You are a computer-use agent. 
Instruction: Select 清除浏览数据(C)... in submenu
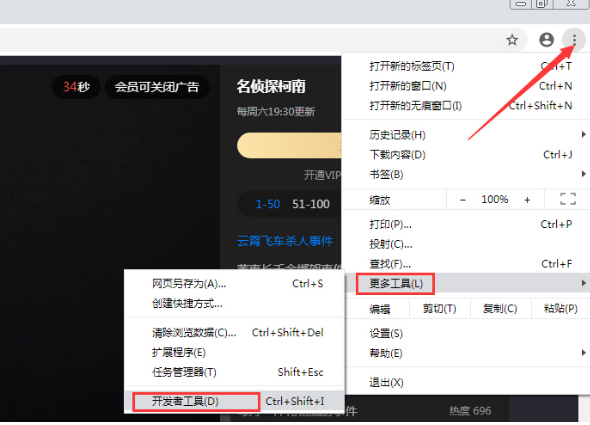[x=234, y=333]
